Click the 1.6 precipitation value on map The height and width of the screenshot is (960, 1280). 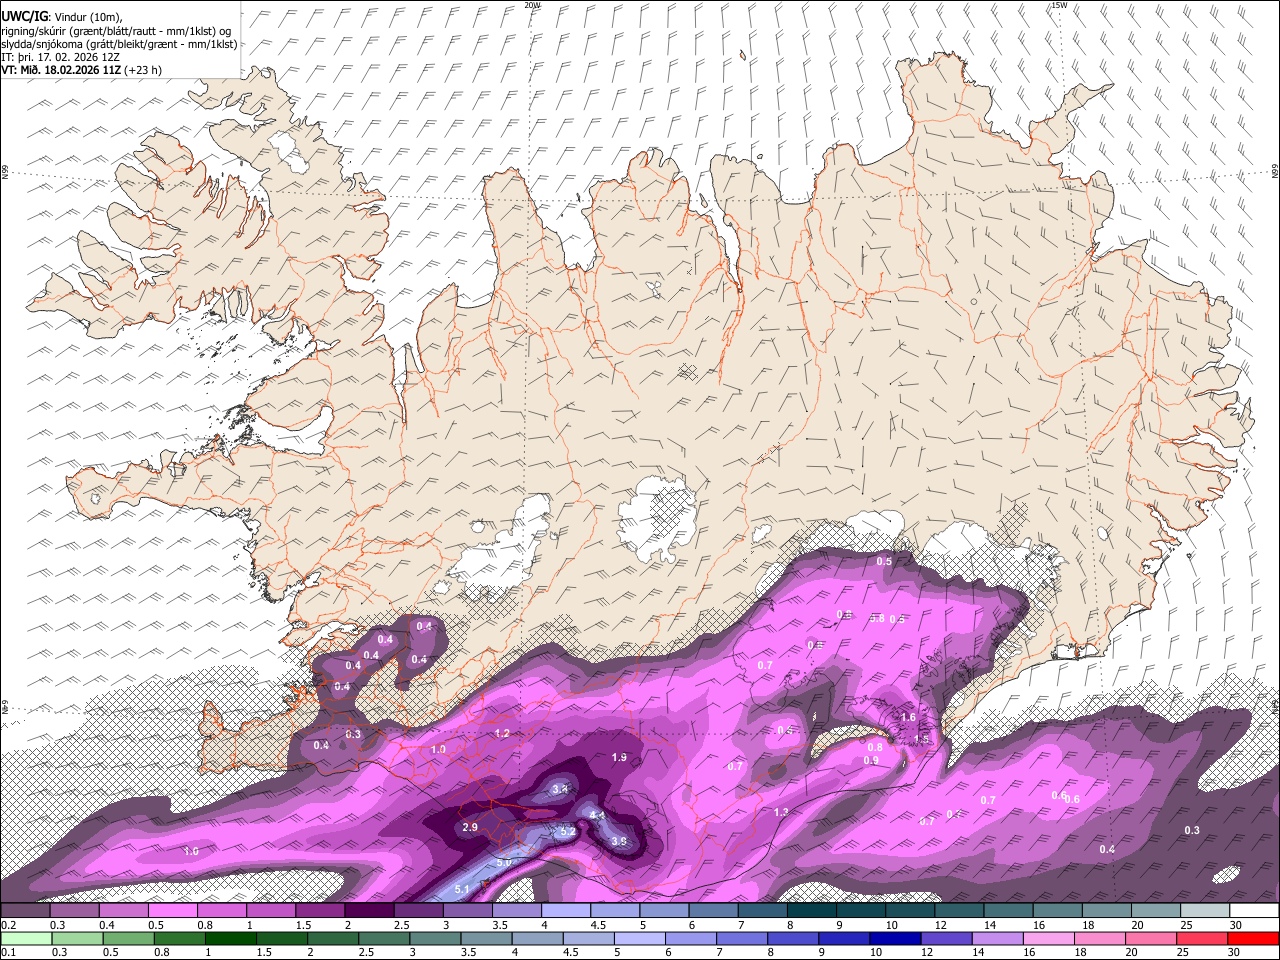coord(909,718)
